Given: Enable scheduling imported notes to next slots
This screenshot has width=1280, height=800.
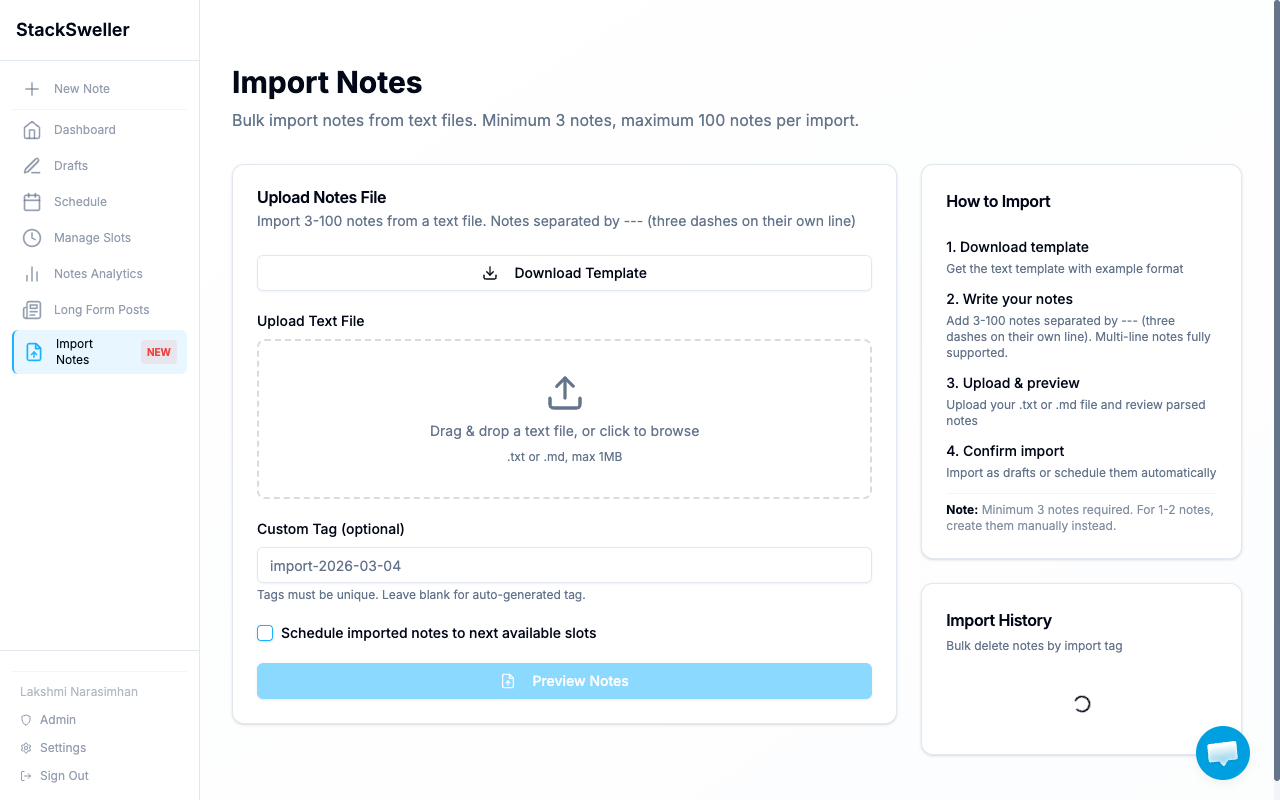Looking at the screenshot, I should pyautogui.click(x=265, y=633).
